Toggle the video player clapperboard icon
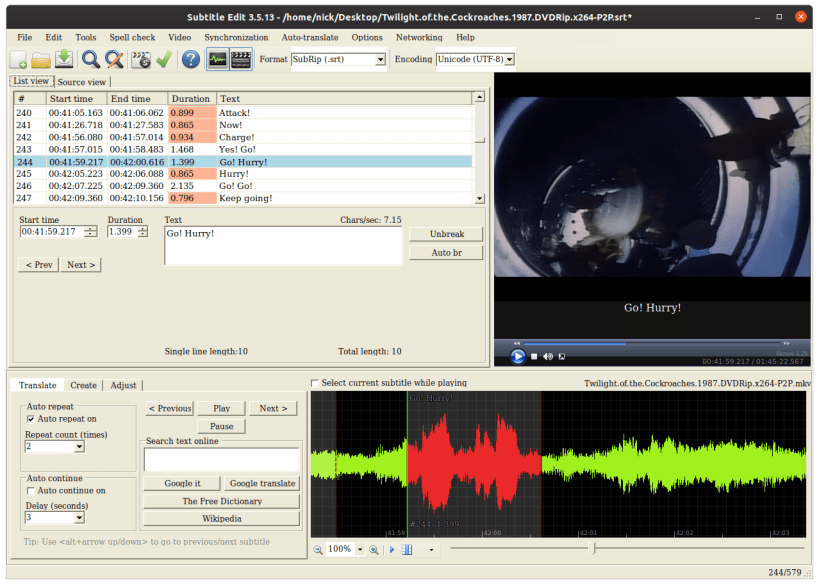The width and height of the screenshot is (819, 585). [241, 60]
